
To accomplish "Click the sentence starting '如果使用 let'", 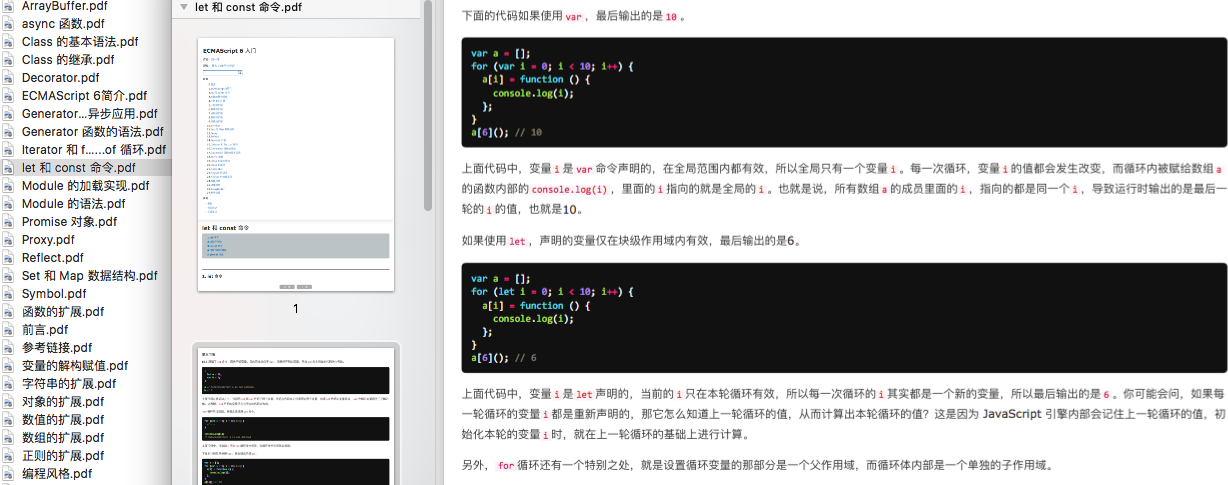I will click(x=631, y=241).
